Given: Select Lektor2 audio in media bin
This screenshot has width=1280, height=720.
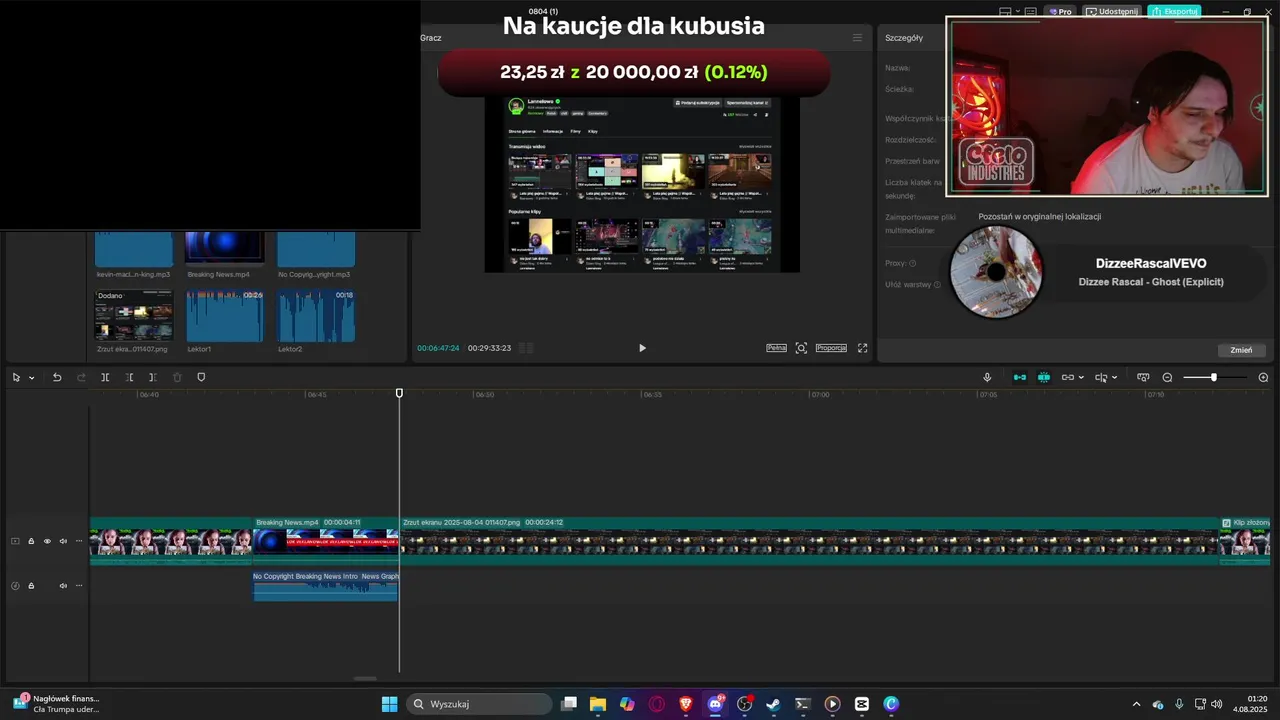Looking at the screenshot, I should point(316,316).
